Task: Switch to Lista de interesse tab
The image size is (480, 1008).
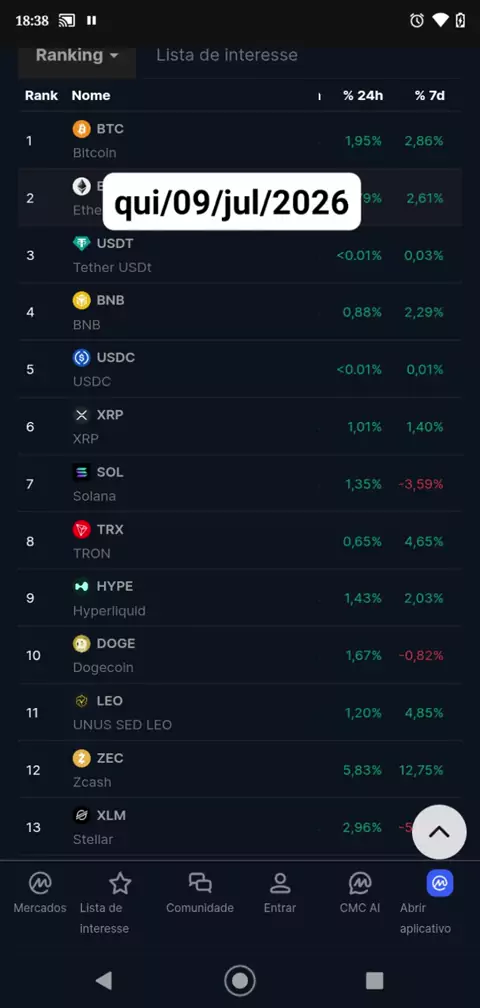Action: point(227,55)
